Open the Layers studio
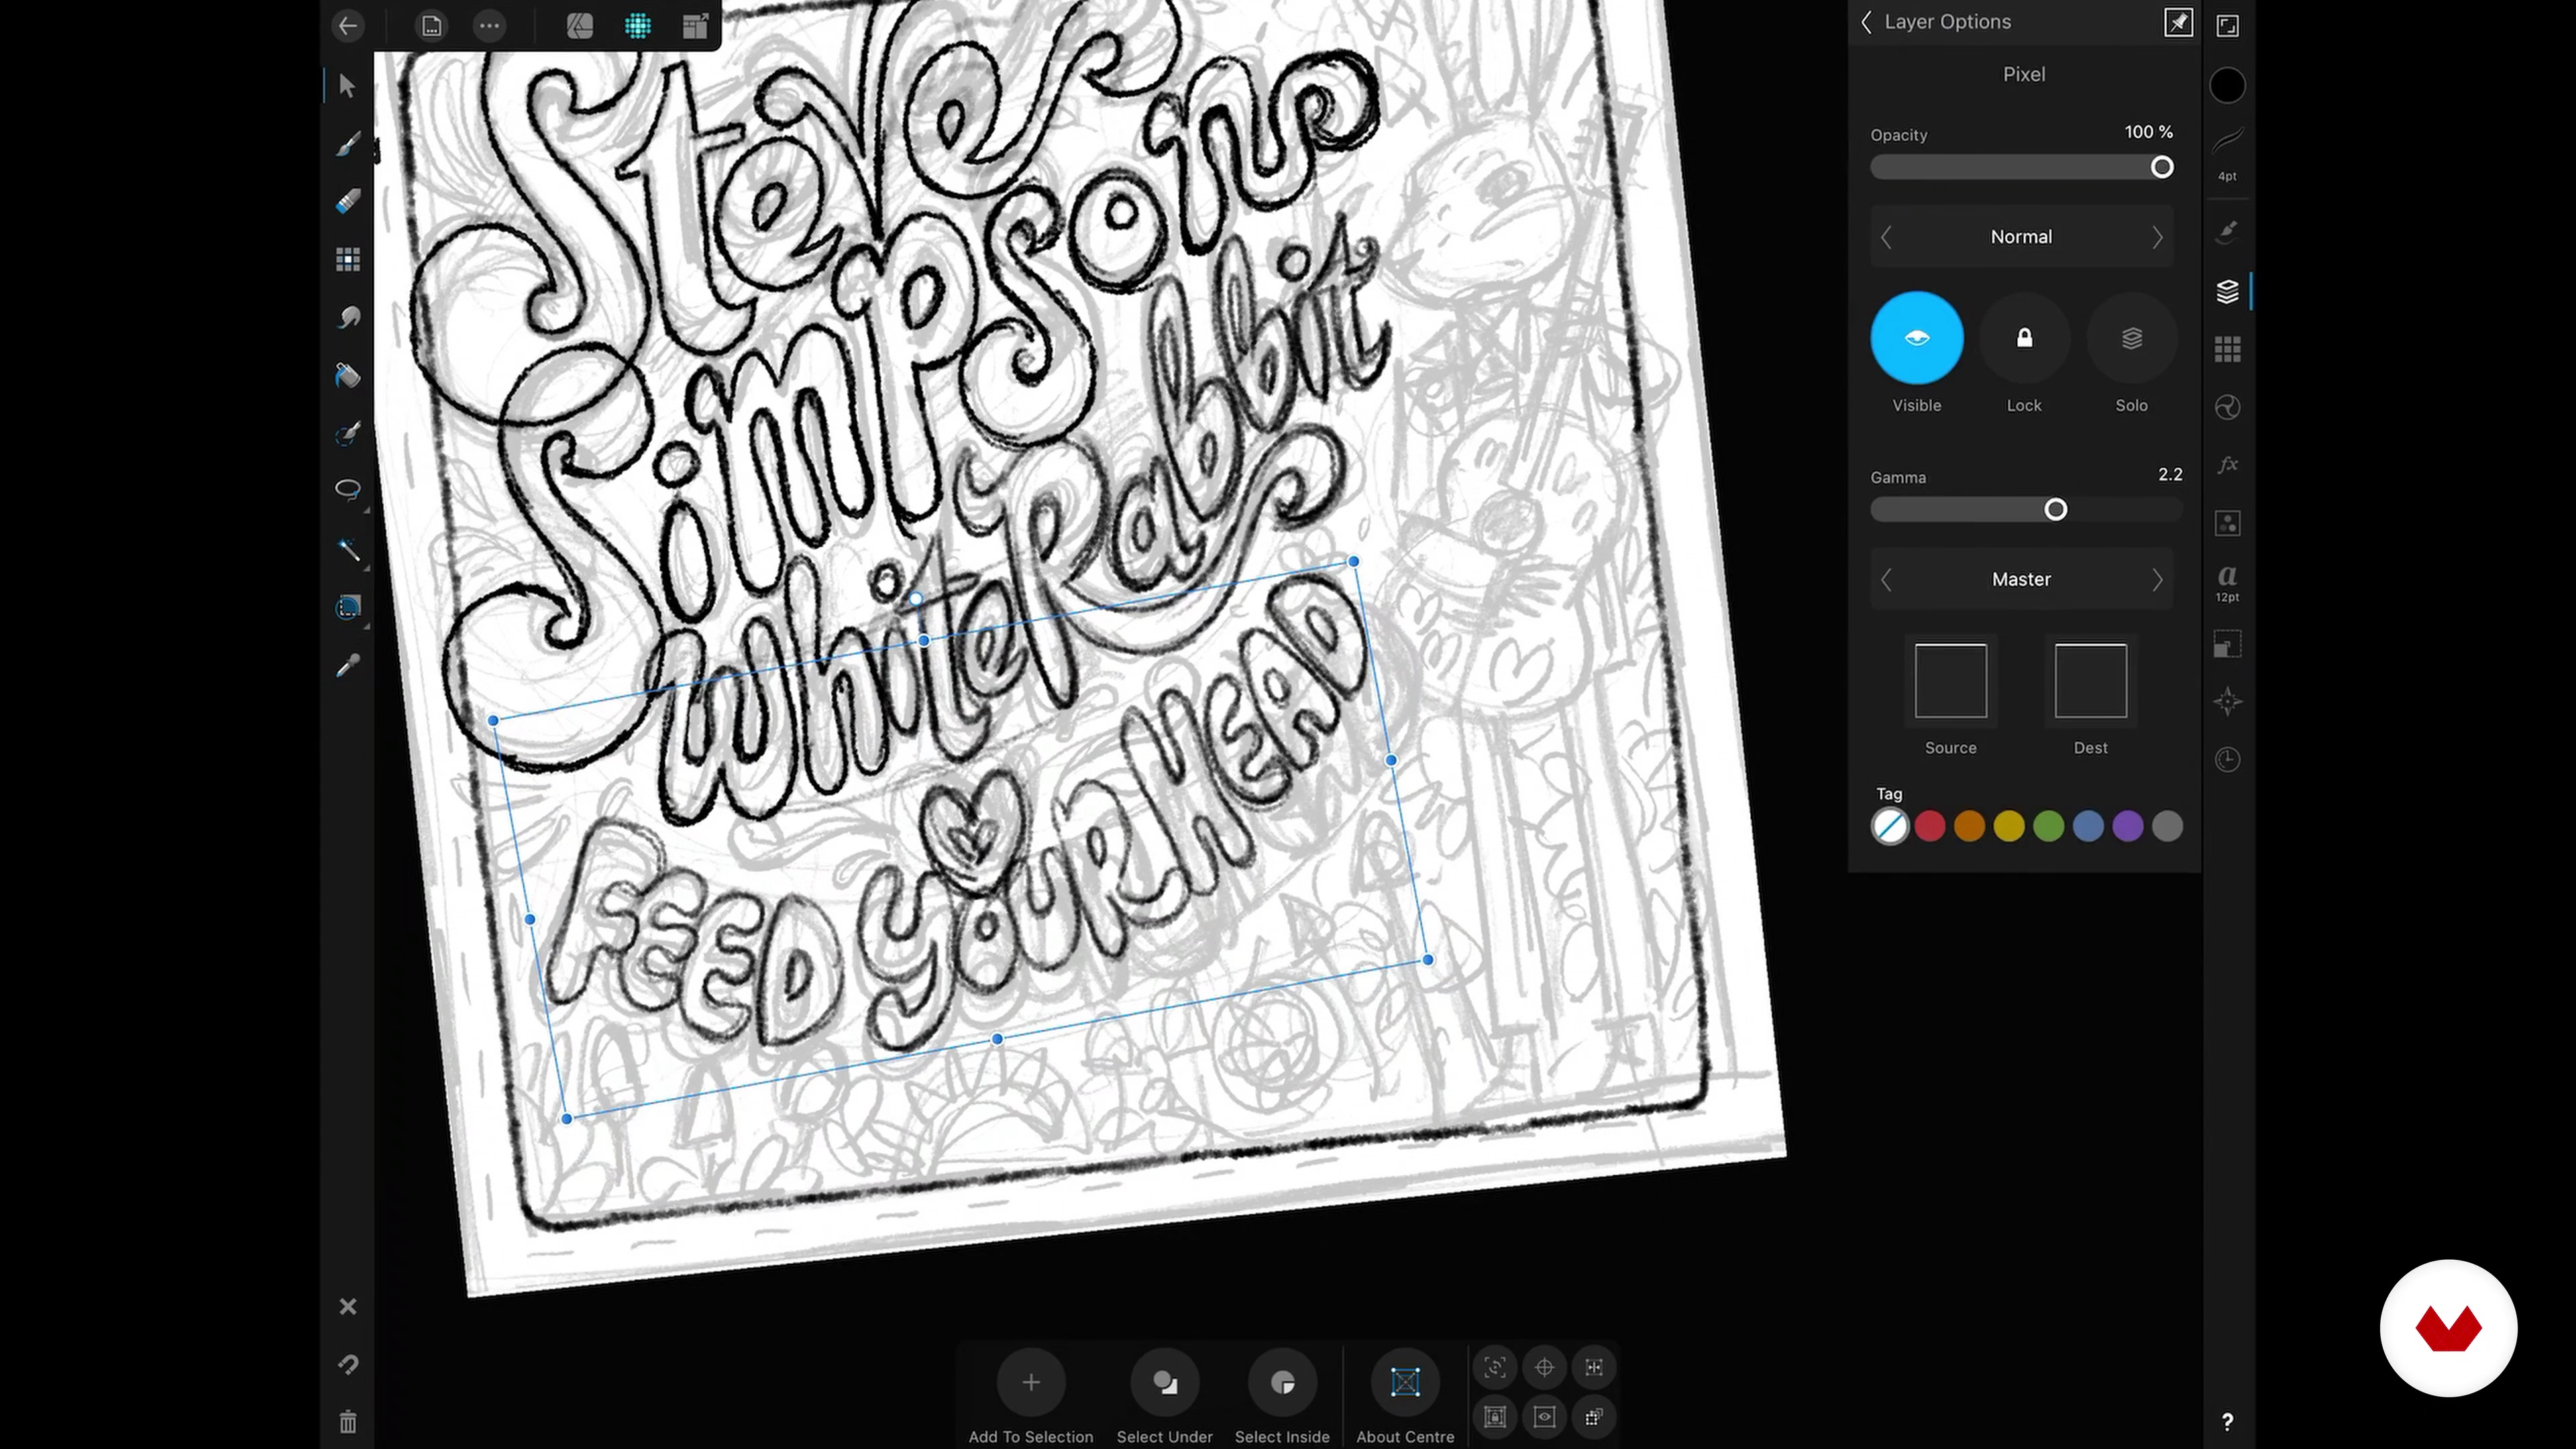The height and width of the screenshot is (1449, 2576). click(x=2227, y=292)
